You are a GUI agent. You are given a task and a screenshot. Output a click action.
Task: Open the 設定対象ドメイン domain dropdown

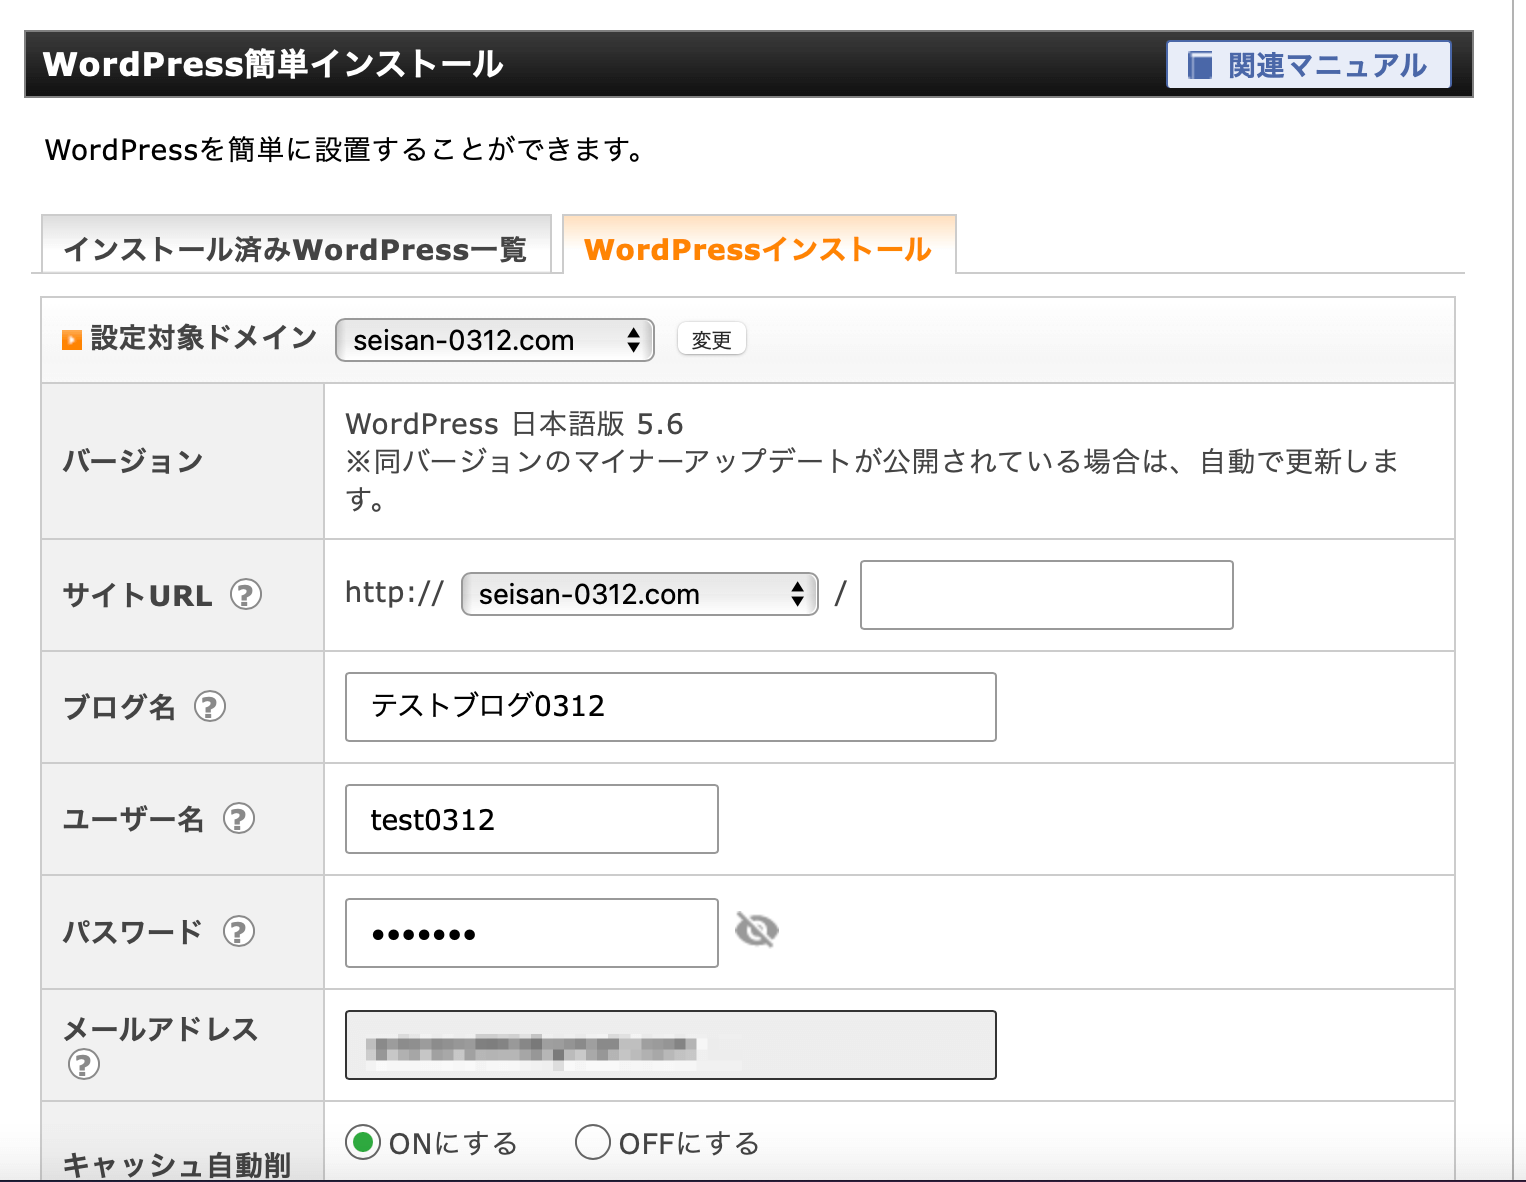(x=494, y=340)
